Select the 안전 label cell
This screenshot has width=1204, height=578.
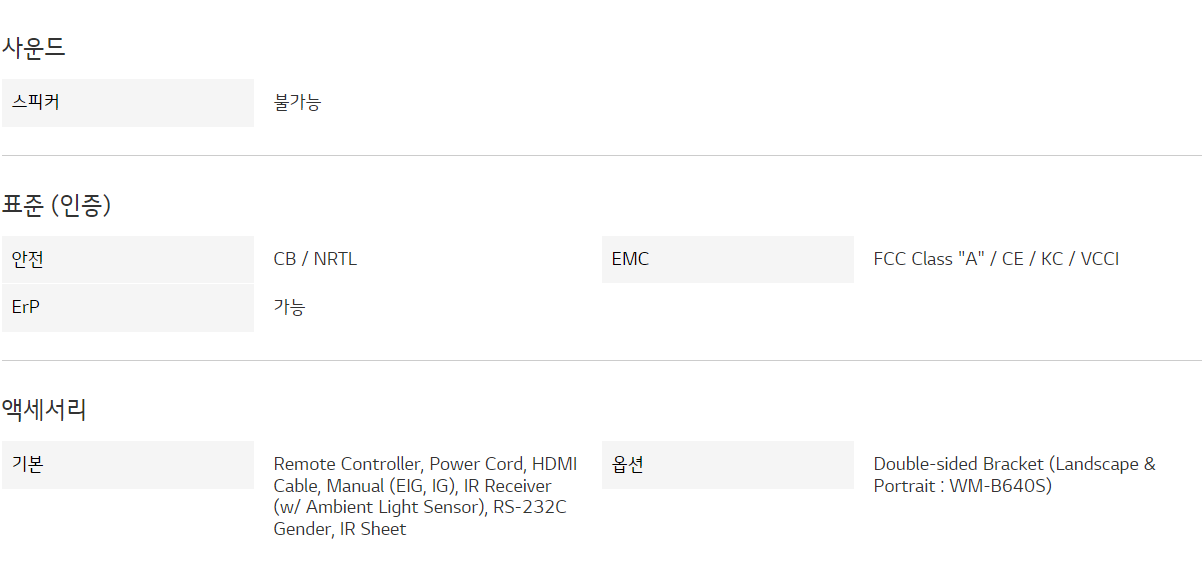128,260
